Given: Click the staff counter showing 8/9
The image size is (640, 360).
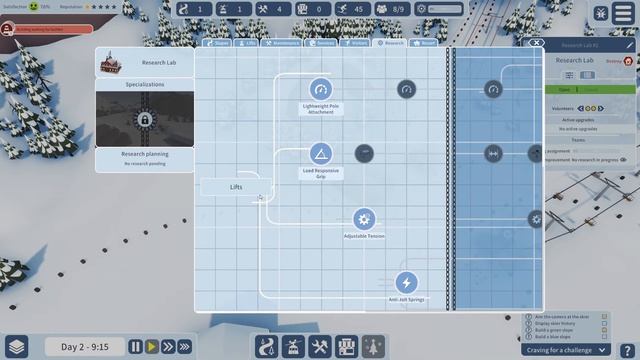Looking at the screenshot, I should pos(392,9).
